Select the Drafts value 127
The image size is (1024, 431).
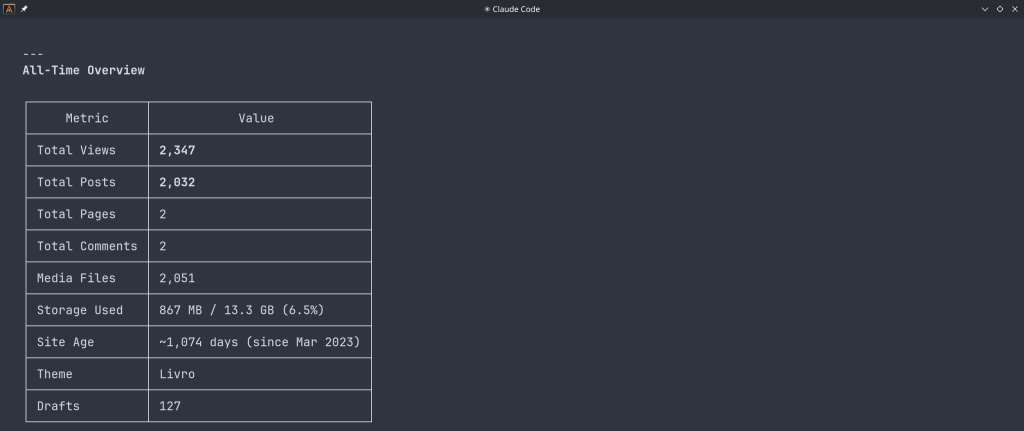pyautogui.click(x=170, y=406)
